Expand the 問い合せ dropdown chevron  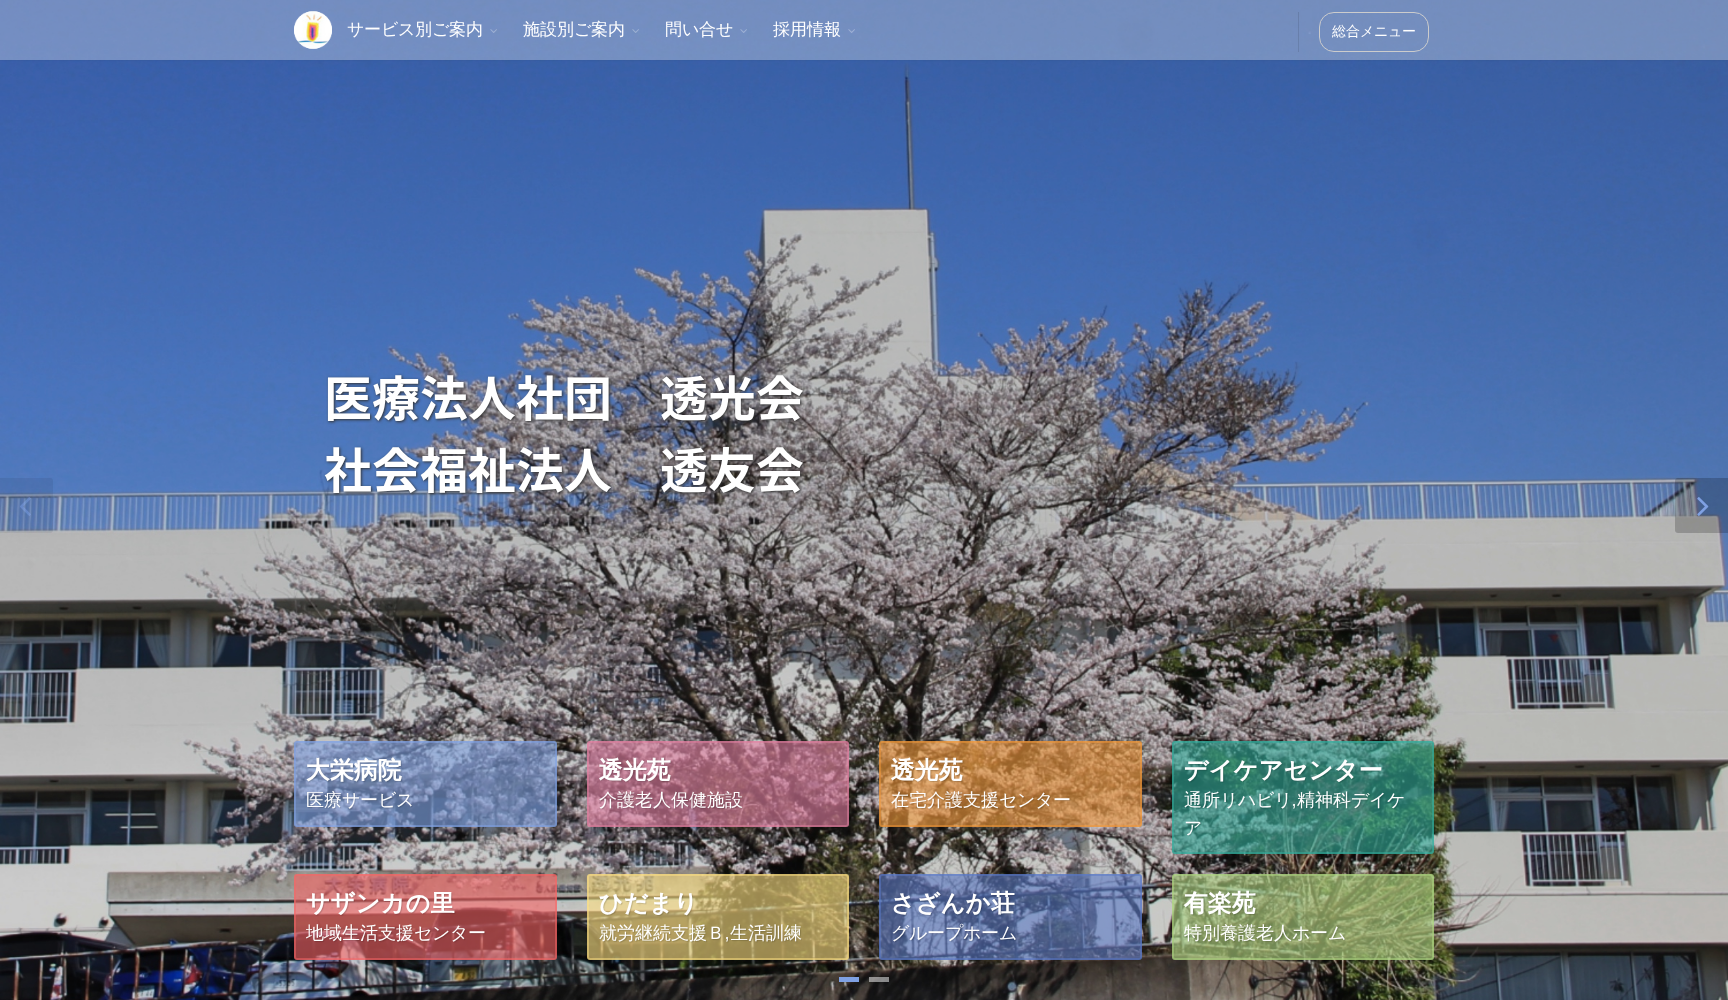[x=744, y=31]
